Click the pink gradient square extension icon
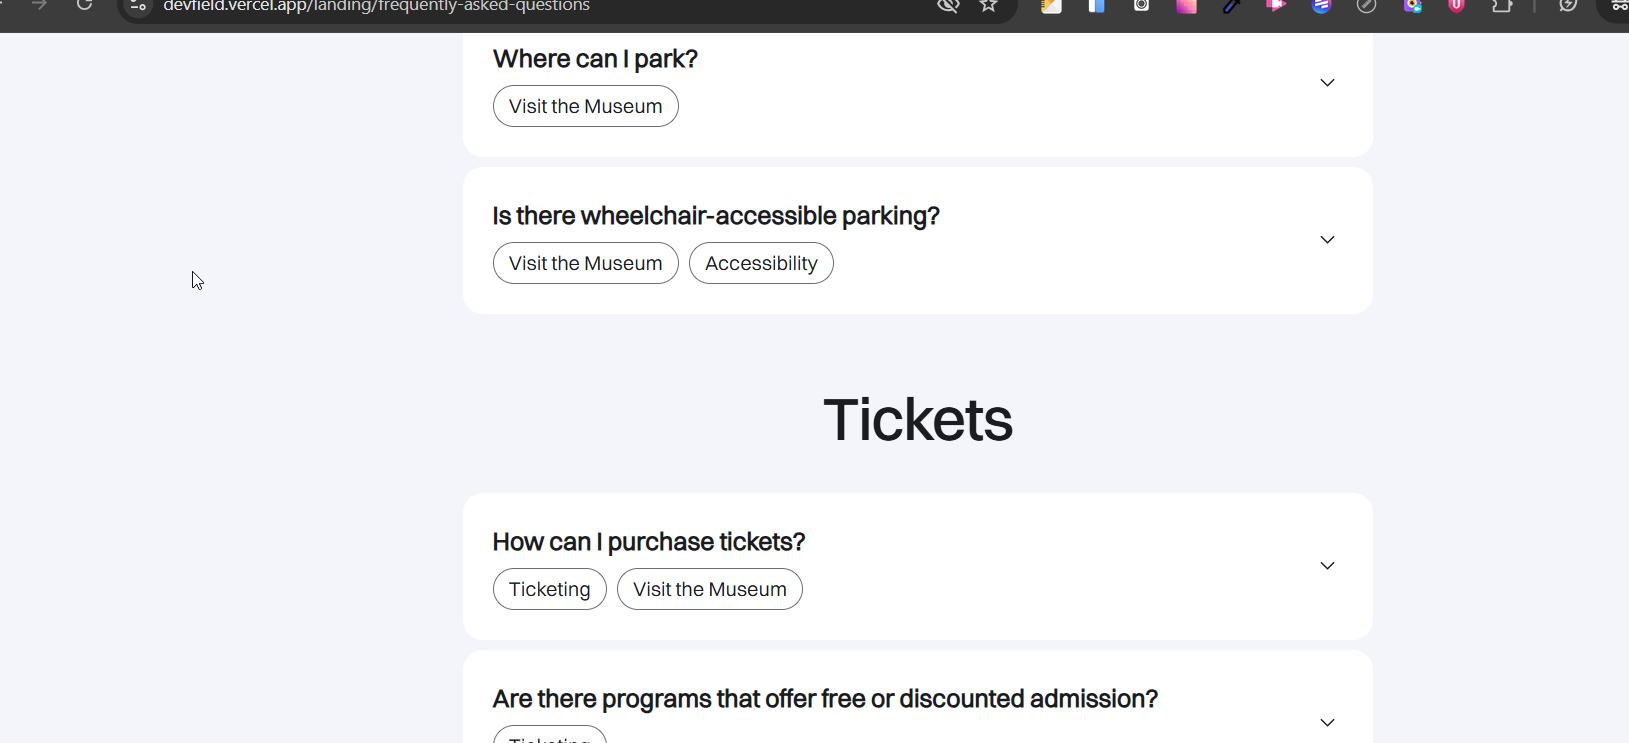The width and height of the screenshot is (1629, 743). click(1186, 6)
